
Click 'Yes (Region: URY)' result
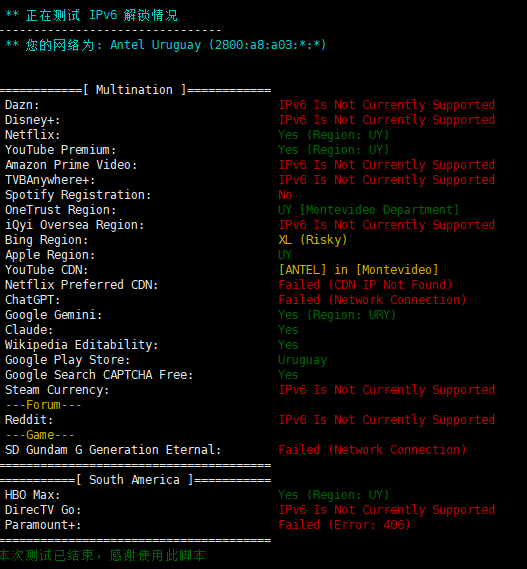click(337, 315)
